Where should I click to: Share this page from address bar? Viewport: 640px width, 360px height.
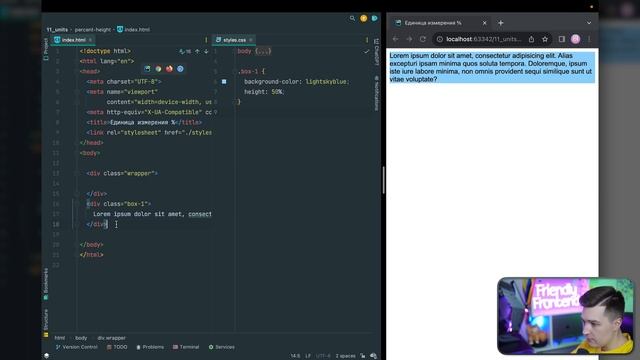coord(531,39)
